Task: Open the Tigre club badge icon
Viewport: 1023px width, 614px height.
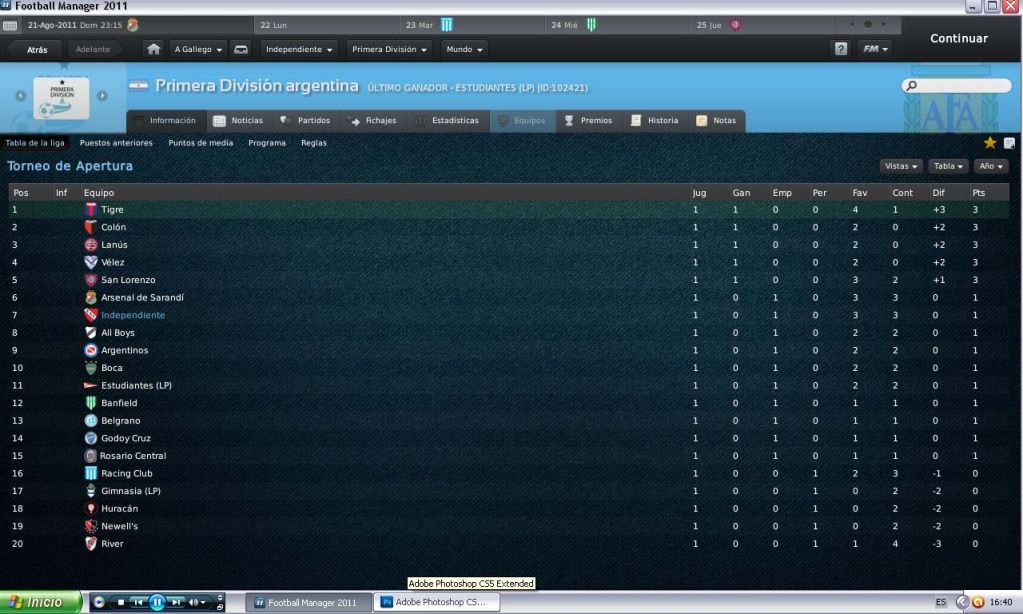Action: click(91, 209)
